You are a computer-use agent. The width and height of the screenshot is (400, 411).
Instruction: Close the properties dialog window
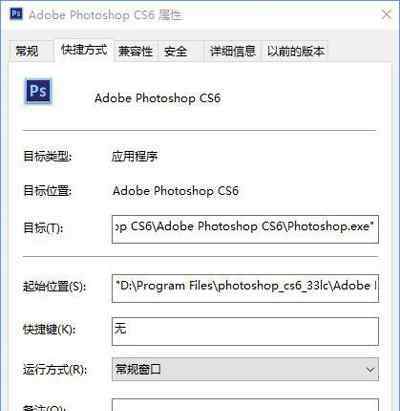[x=386, y=14]
